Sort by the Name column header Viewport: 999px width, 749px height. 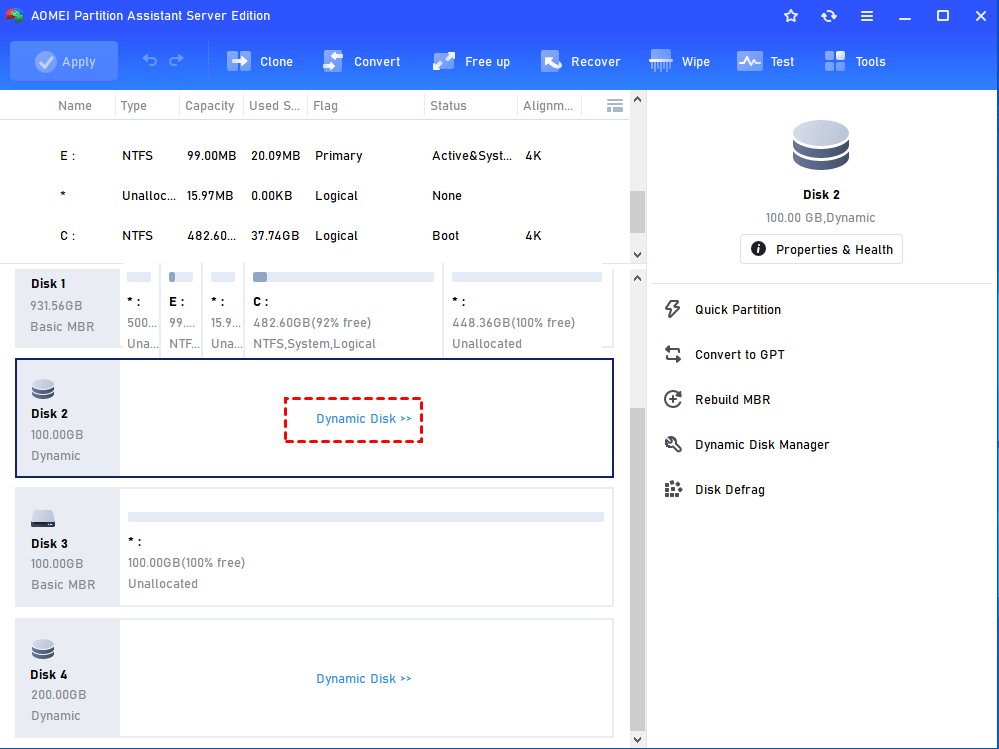75,106
